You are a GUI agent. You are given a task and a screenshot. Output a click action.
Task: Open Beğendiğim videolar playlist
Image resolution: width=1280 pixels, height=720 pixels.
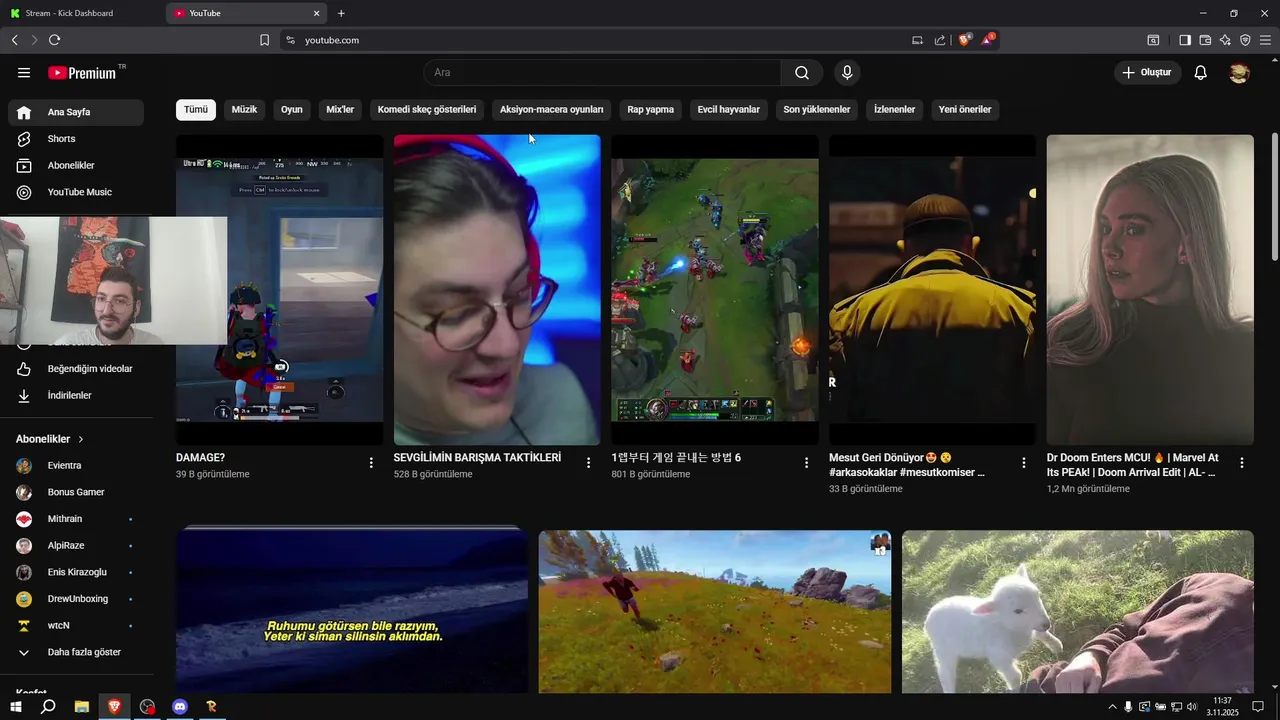click(76, 369)
